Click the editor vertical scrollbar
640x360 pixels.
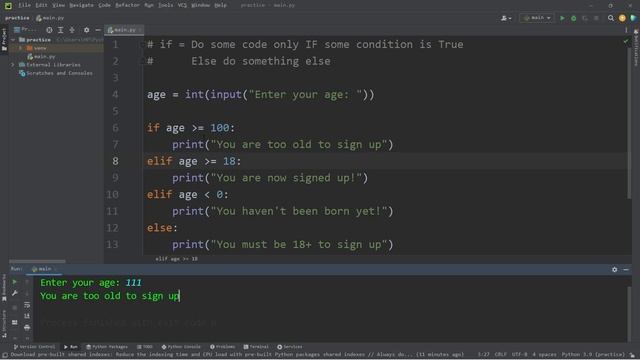629,122
